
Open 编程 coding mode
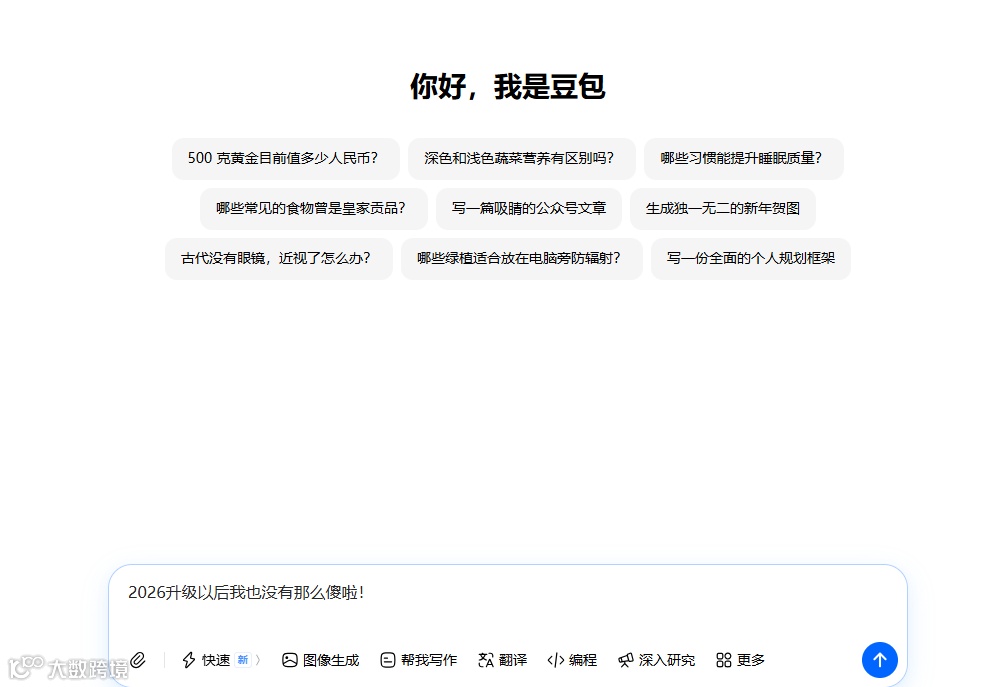tap(572, 660)
